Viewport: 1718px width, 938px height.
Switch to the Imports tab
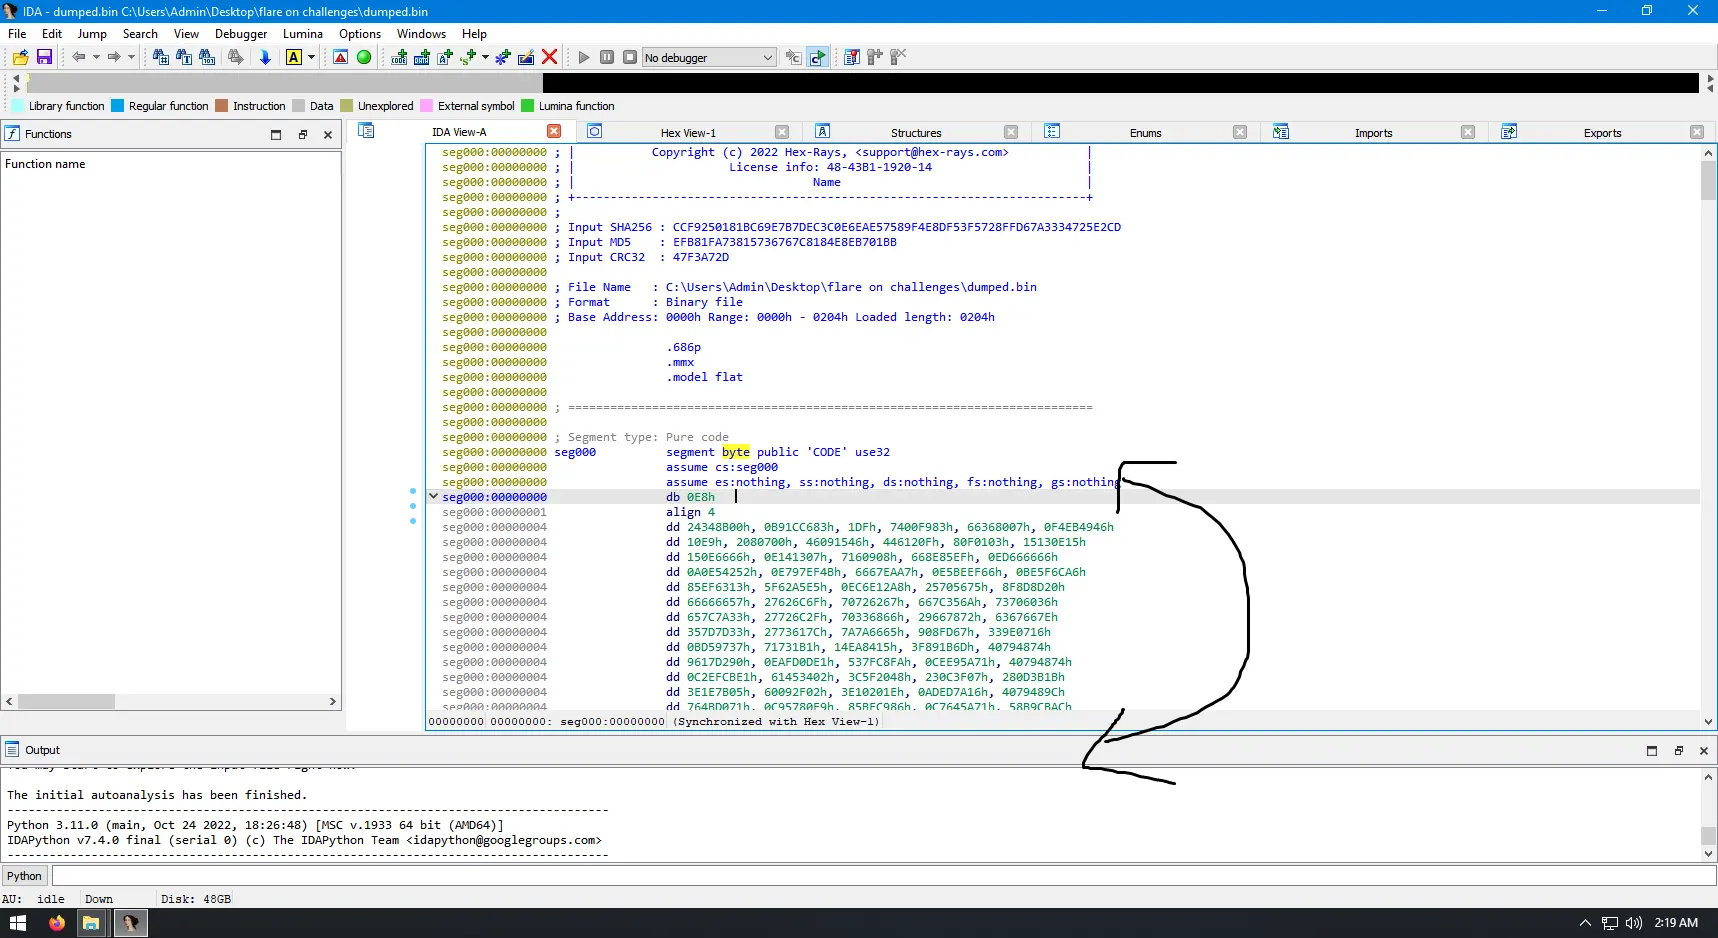1373,132
